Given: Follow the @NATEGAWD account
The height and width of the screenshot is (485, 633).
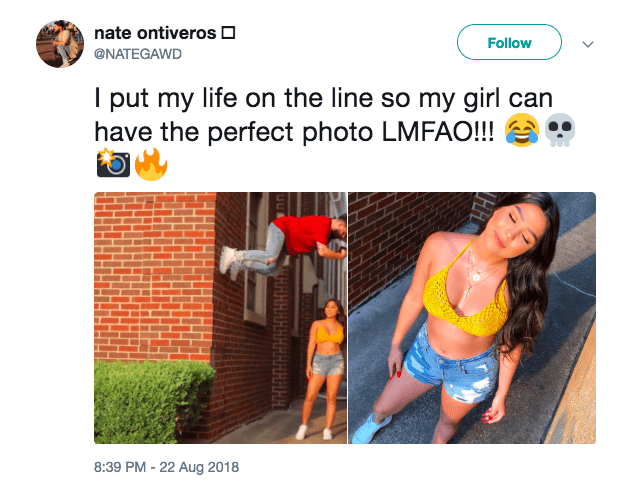Looking at the screenshot, I should coord(509,42).
